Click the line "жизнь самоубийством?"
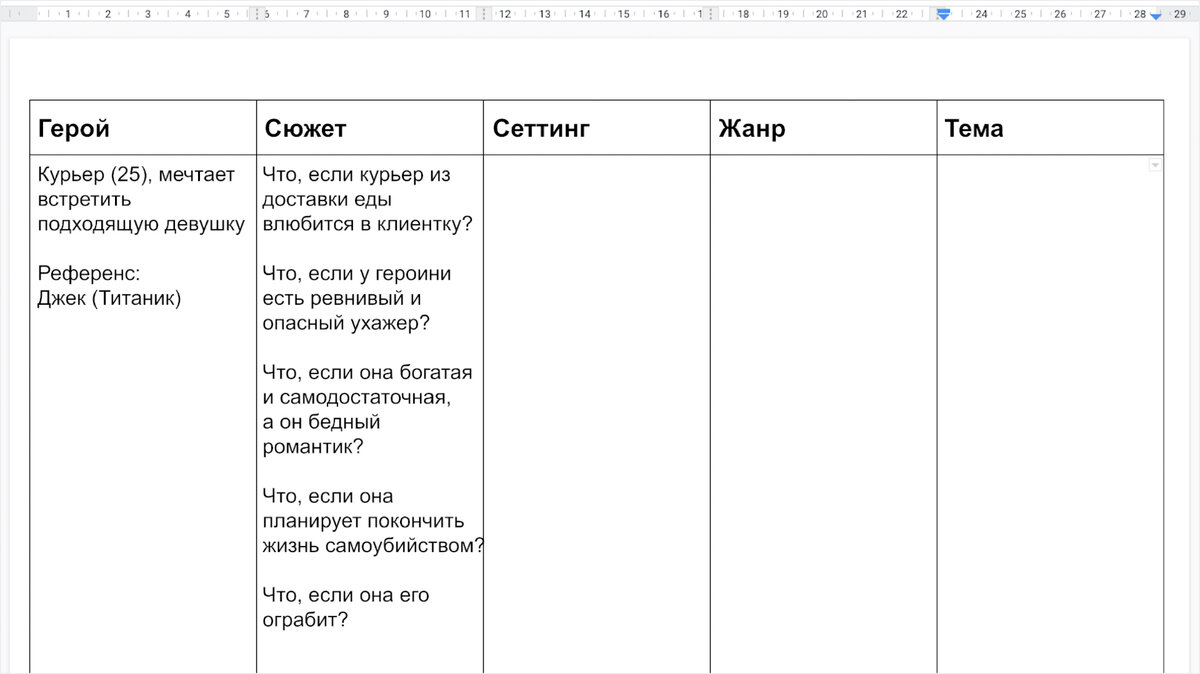The width and height of the screenshot is (1200, 674). pyautogui.click(x=374, y=546)
